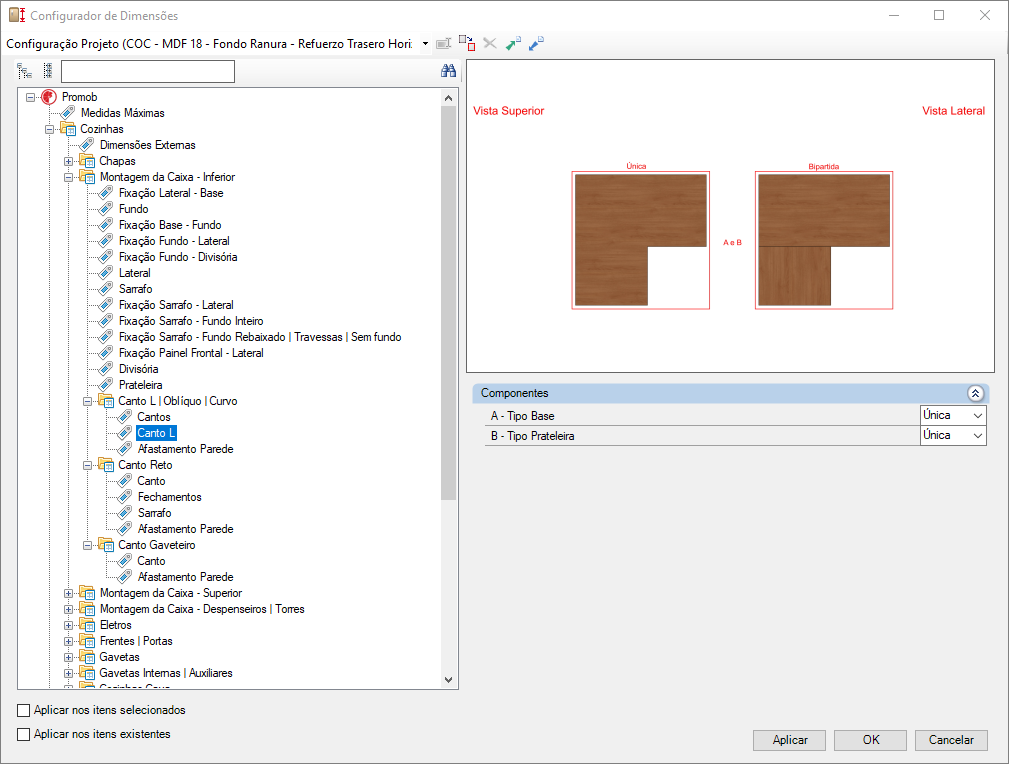
Task: Select the 'Cantos' tree item
Action: [154, 417]
